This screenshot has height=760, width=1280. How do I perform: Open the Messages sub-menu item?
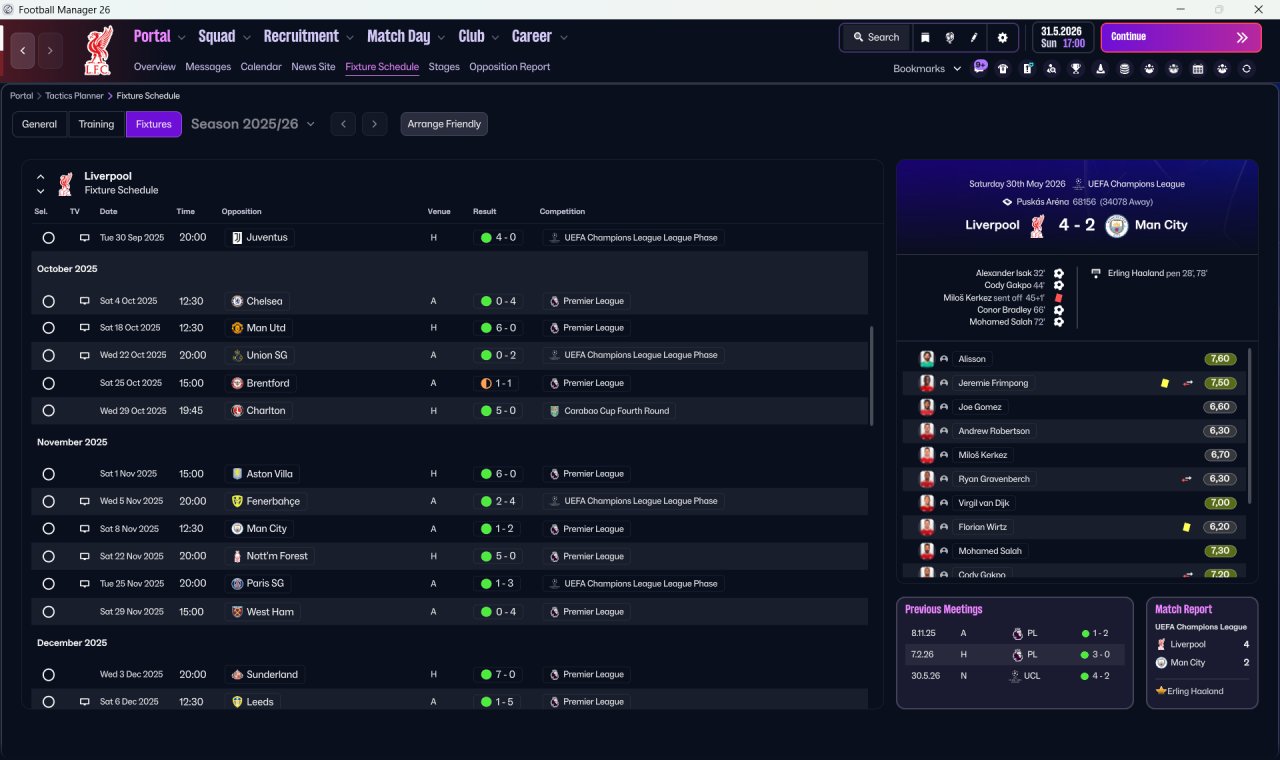208,67
